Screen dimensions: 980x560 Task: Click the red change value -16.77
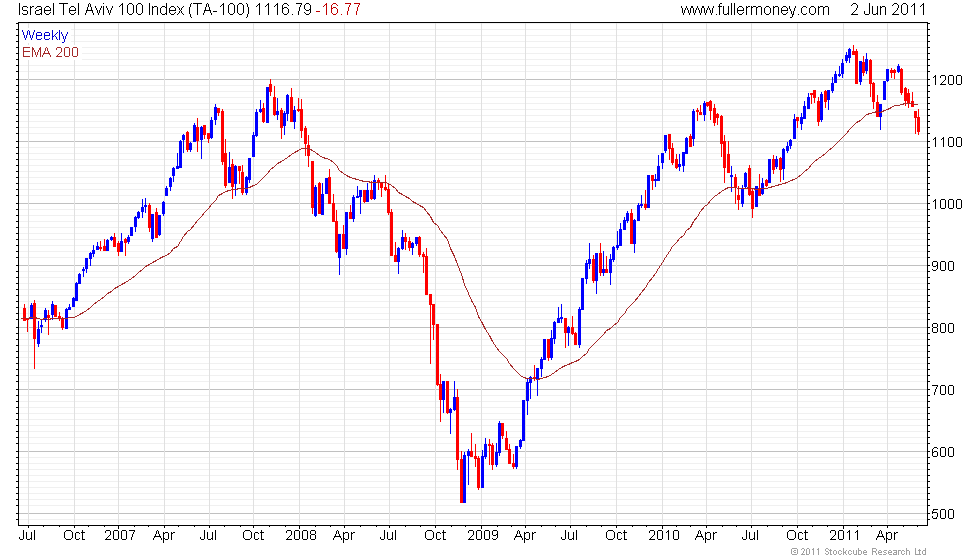(x=338, y=9)
